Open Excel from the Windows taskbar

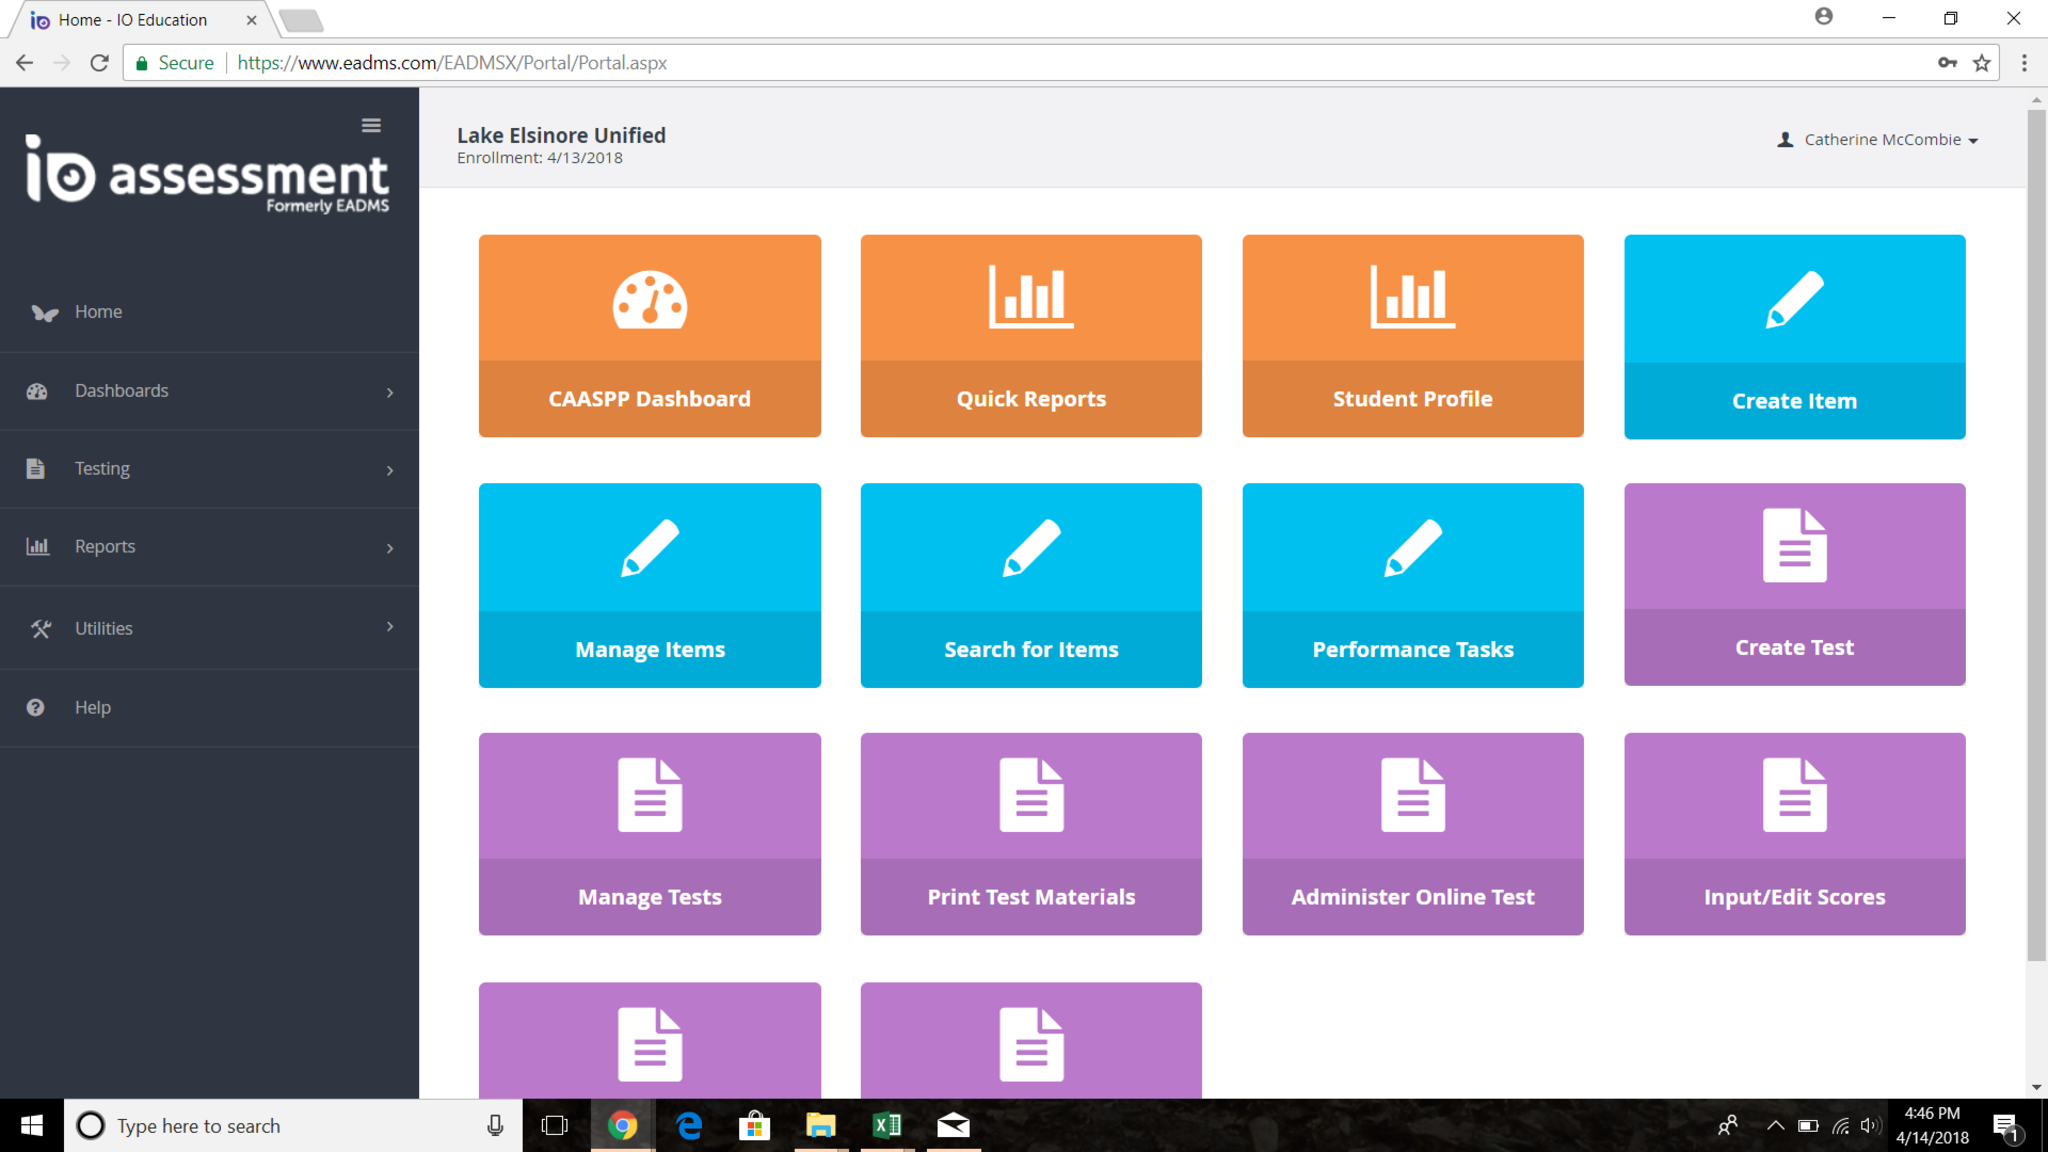click(886, 1126)
